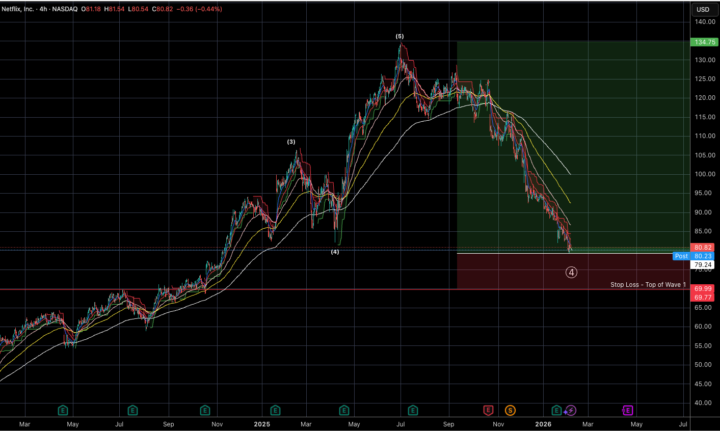Click the purple lightning bolt event icon
Viewport: 720px width, 431px height.
point(570,410)
